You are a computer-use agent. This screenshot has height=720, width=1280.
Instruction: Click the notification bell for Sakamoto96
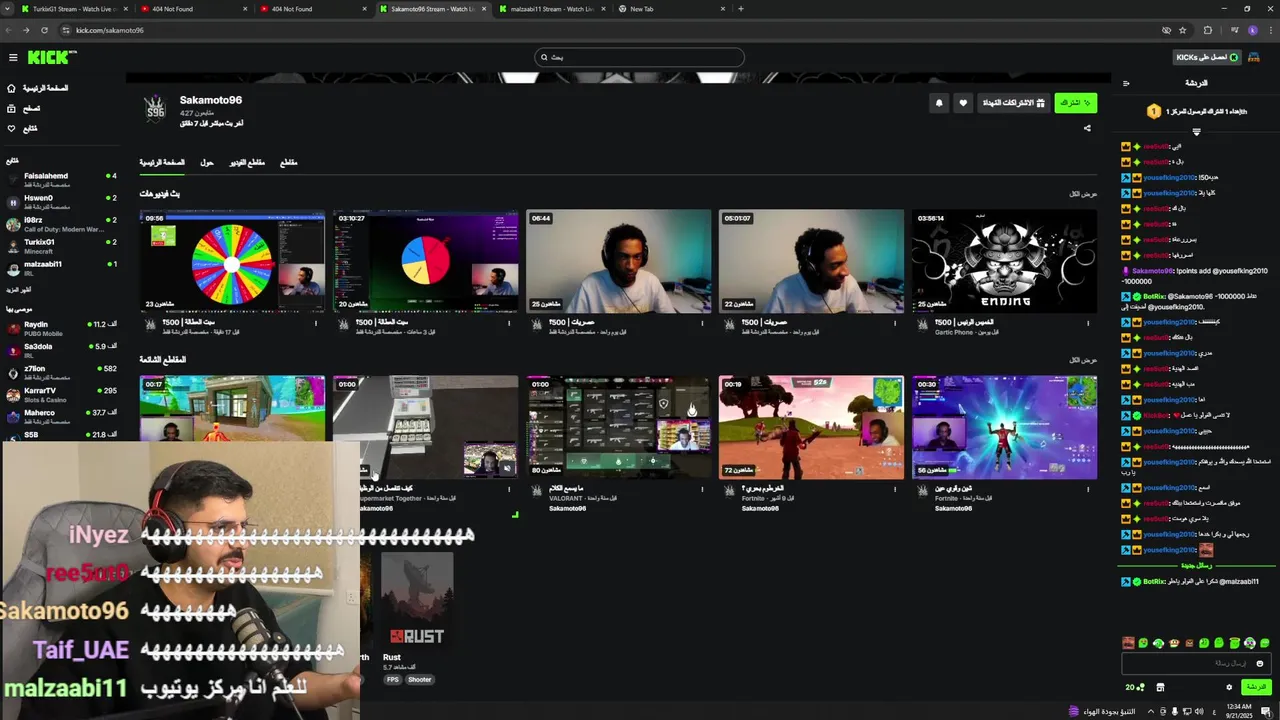pyautogui.click(x=938, y=103)
